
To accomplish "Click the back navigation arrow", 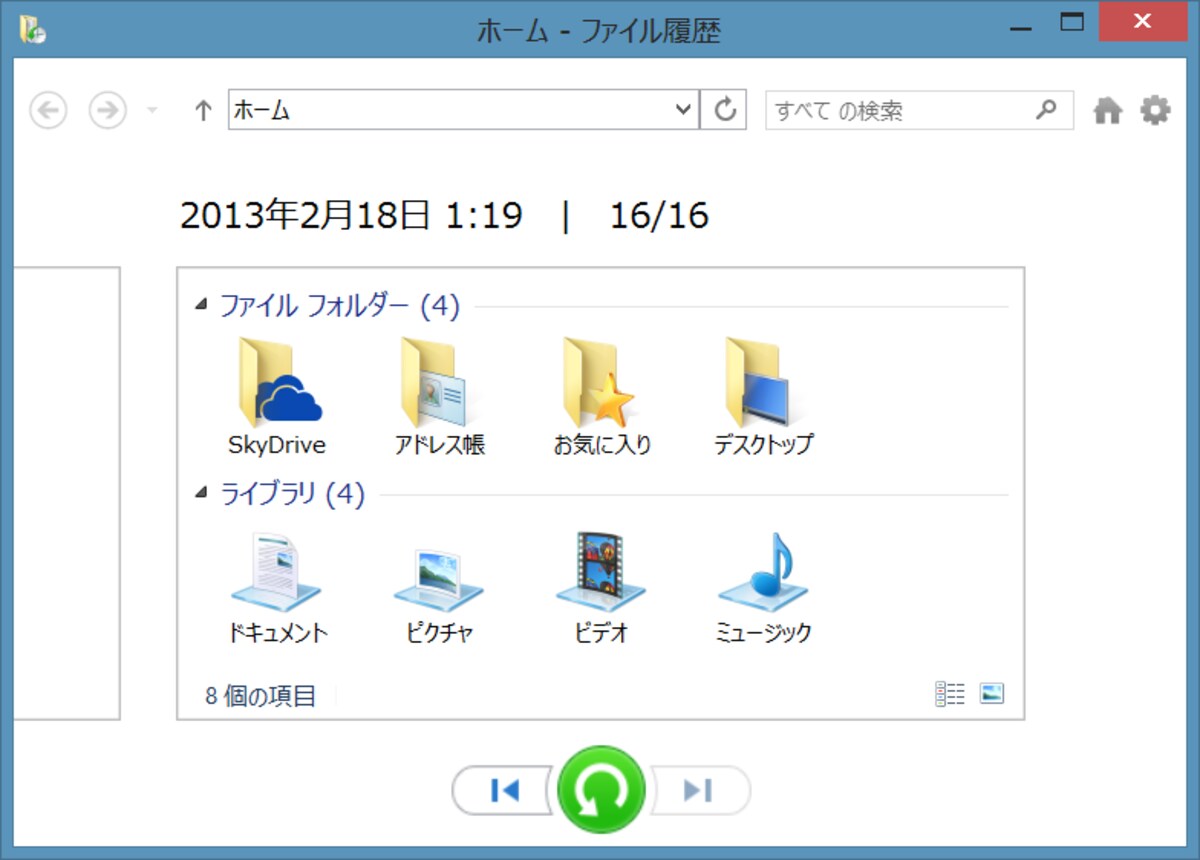I will (x=48, y=110).
